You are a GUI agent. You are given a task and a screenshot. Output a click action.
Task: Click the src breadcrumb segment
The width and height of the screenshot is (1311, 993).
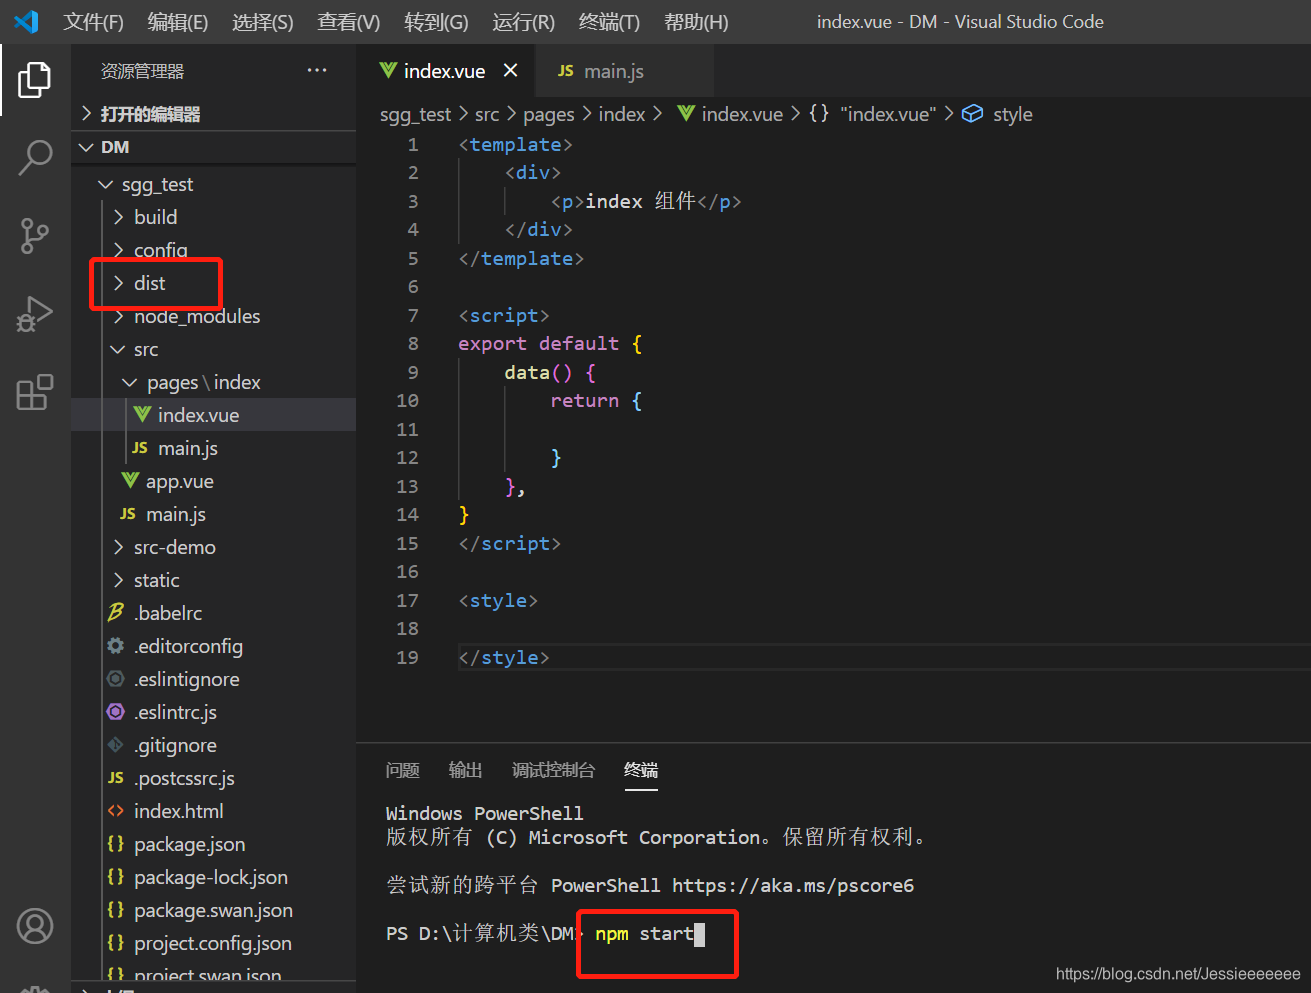(487, 114)
